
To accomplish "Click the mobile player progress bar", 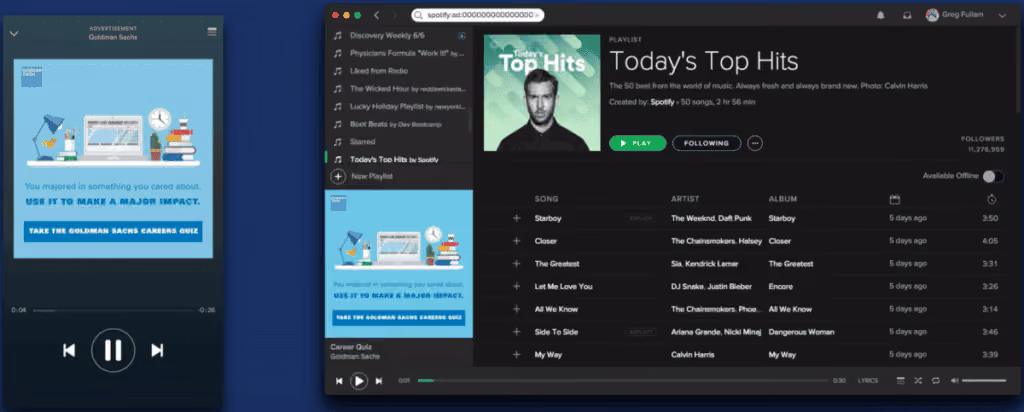I will [112, 310].
